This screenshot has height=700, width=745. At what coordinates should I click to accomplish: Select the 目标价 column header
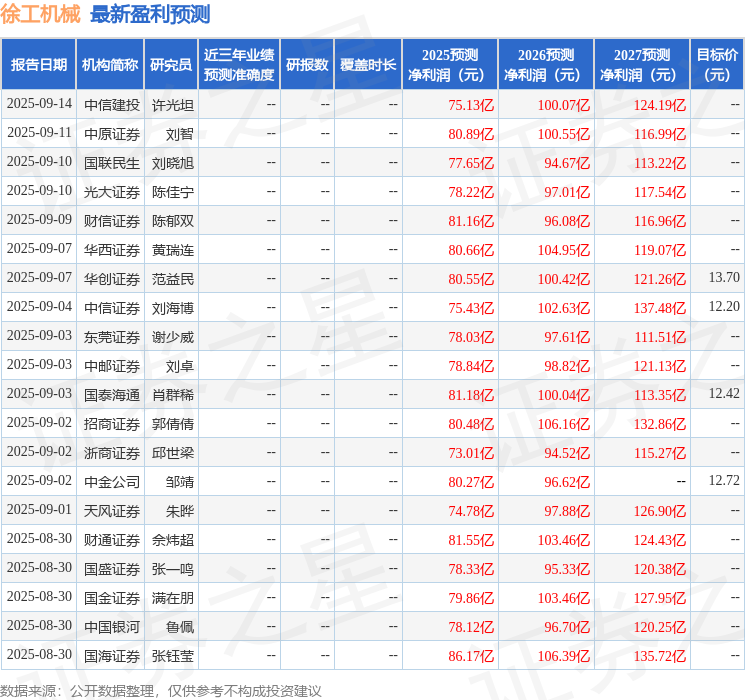tap(717, 65)
